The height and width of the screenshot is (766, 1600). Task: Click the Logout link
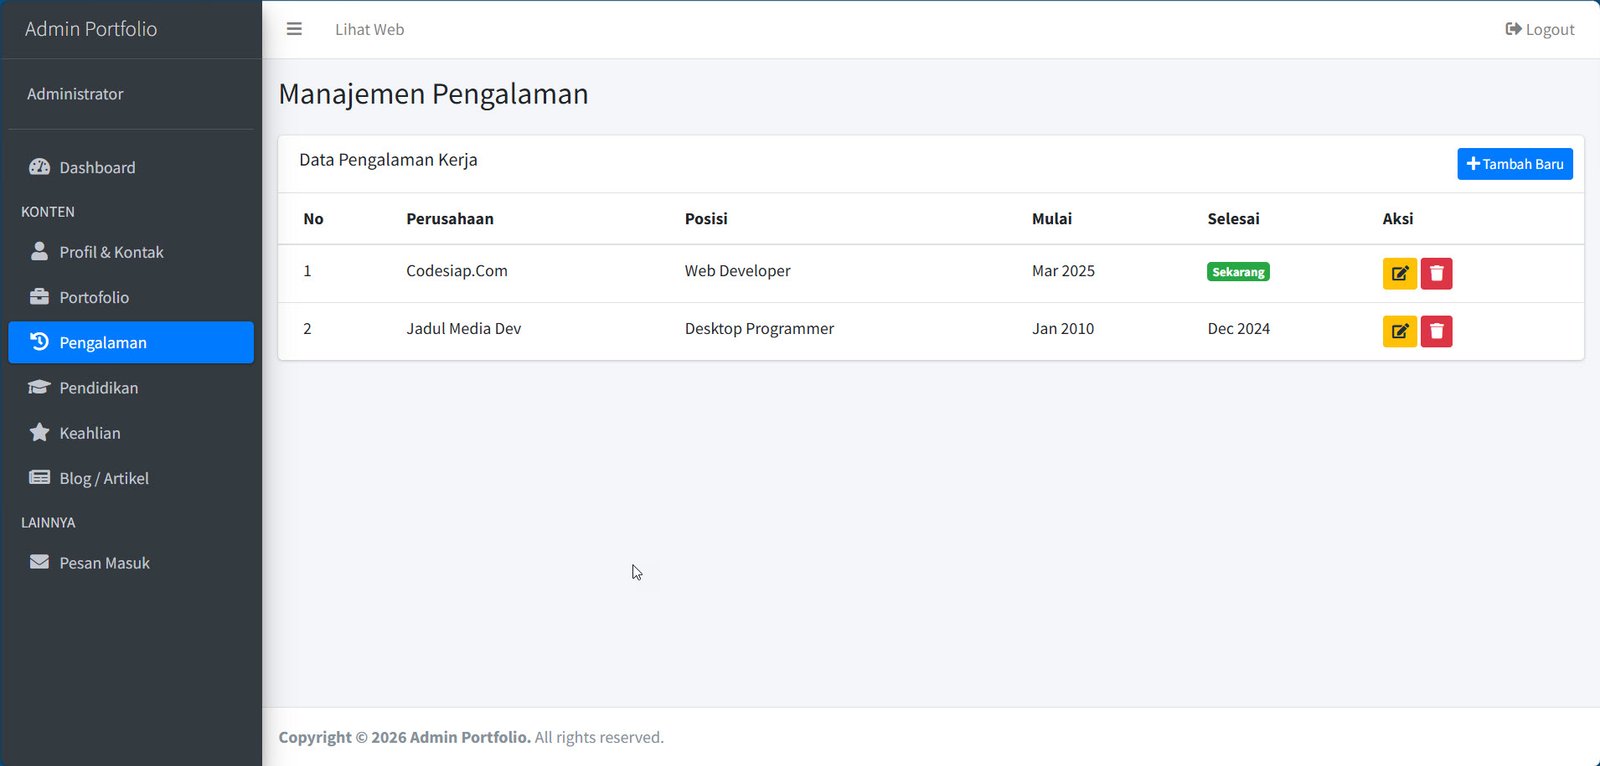[x=1540, y=30]
